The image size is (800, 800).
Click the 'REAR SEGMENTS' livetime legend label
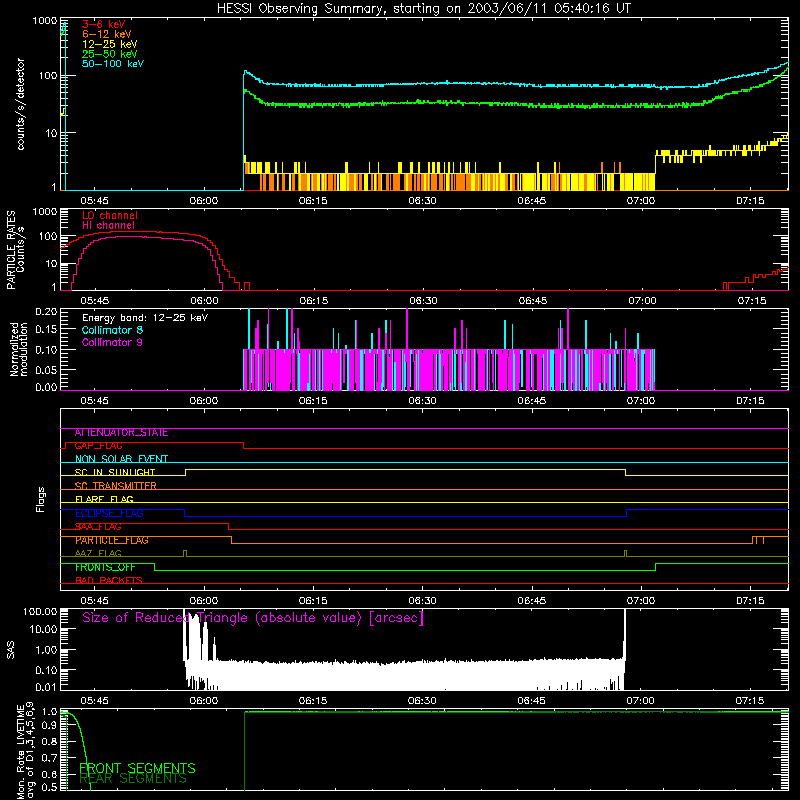(133, 779)
